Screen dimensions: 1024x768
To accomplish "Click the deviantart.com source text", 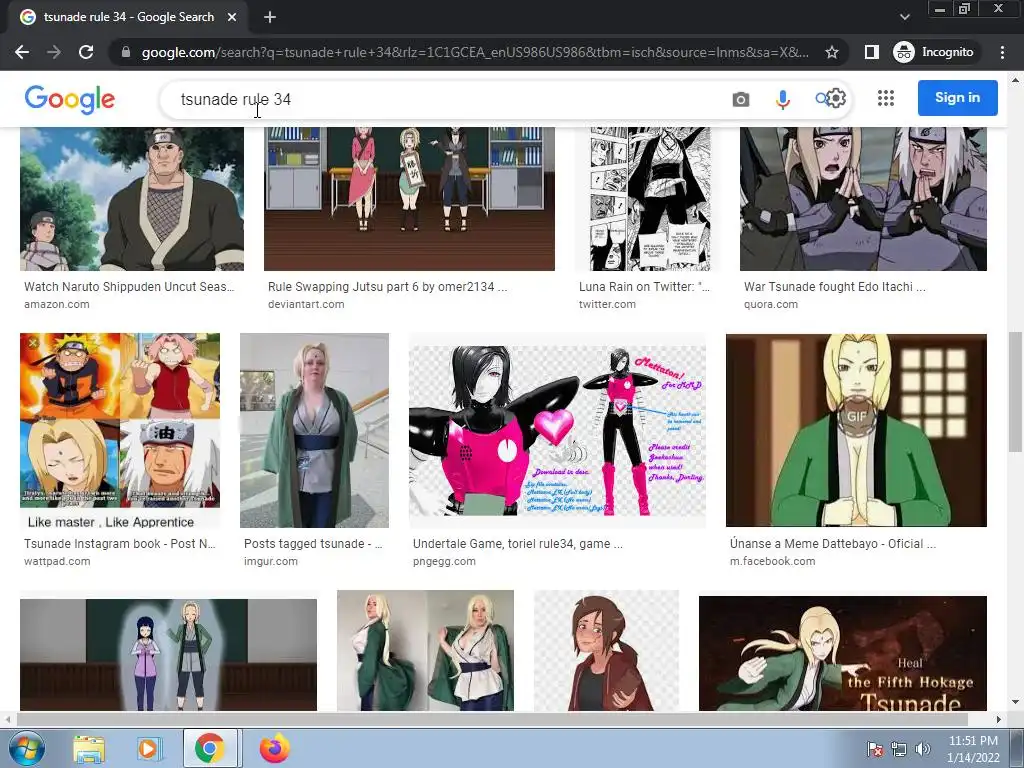I will coord(306,304).
